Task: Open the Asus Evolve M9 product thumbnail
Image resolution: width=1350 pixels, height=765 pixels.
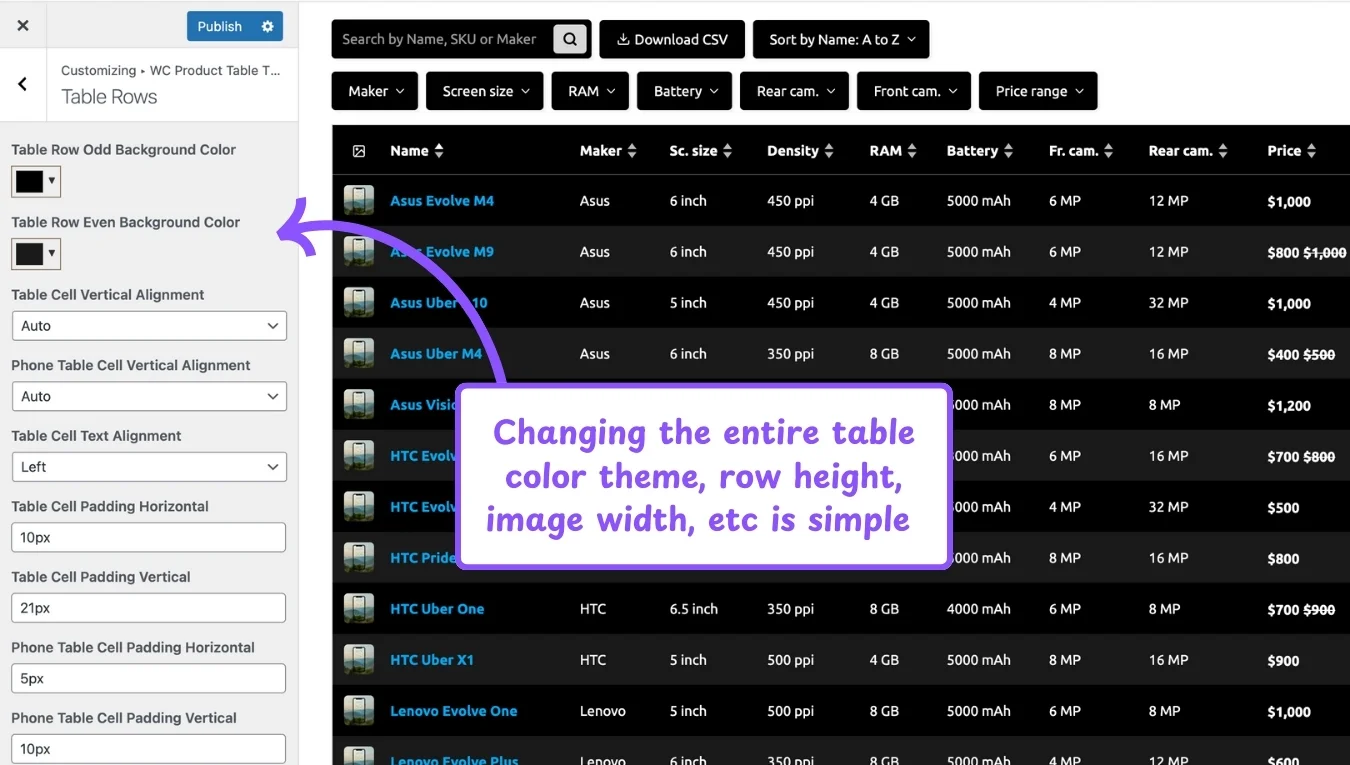Action: [359, 251]
